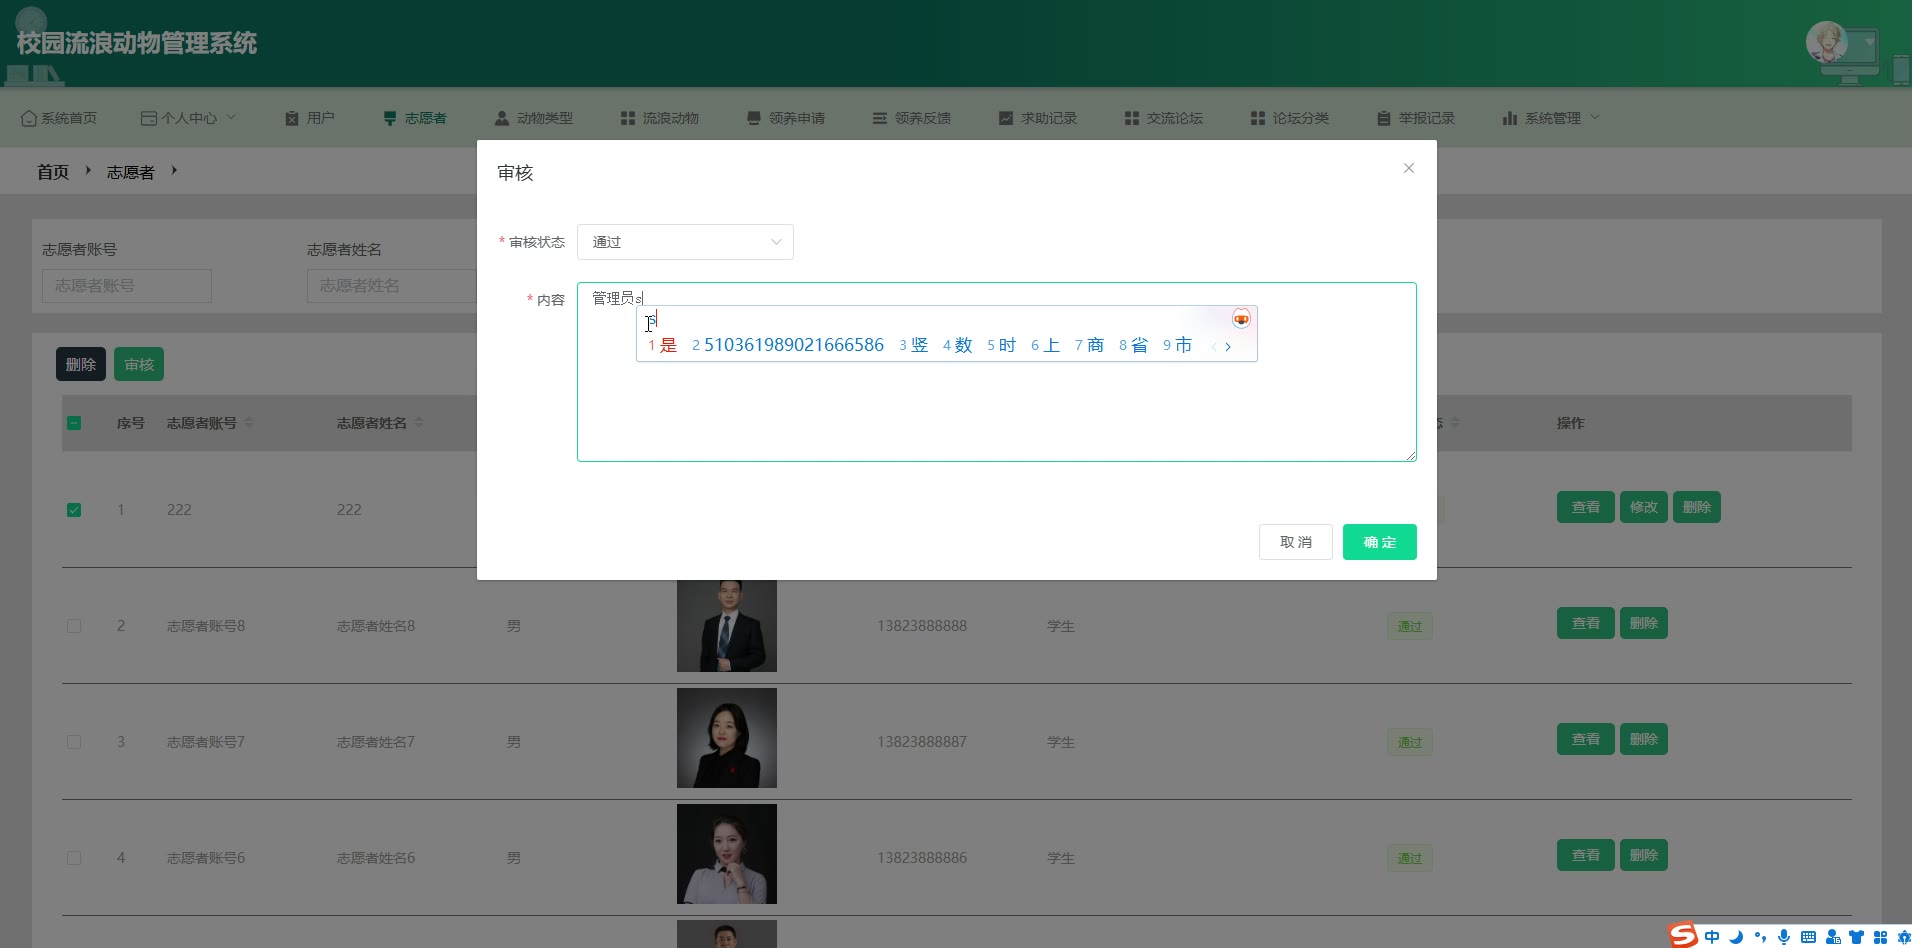The width and height of the screenshot is (1912, 948).
Task: Click the dark 删除 button above the table
Action: [x=81, y=364]
